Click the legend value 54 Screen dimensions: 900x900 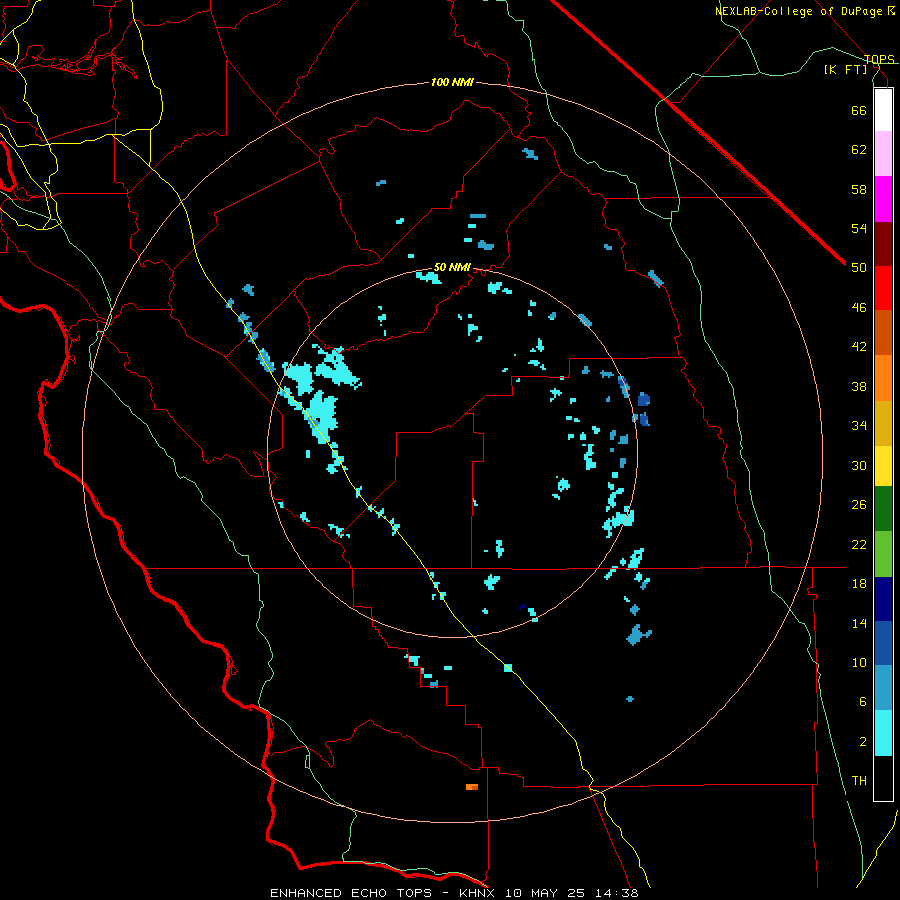[x=859, y=228]
